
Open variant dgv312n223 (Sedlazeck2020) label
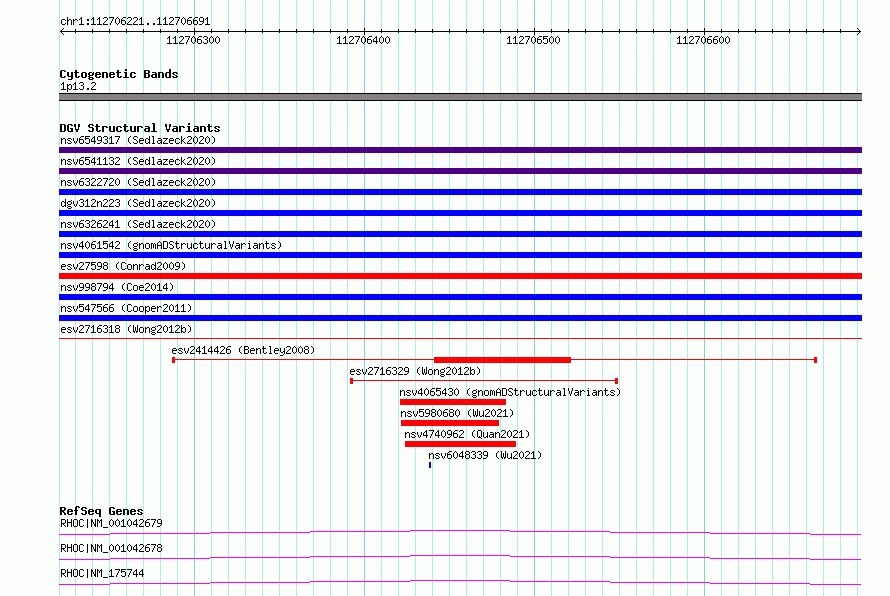[x=138, y=203]
